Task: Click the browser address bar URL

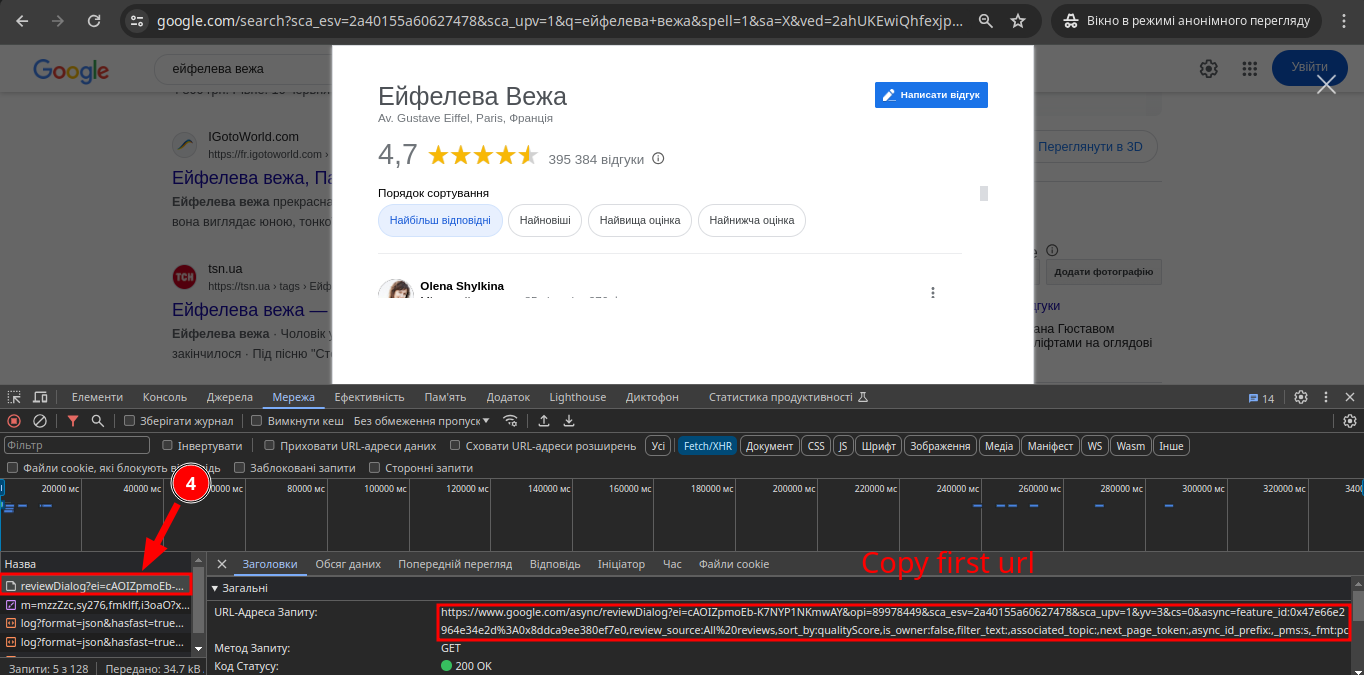Action: point(561,20)
